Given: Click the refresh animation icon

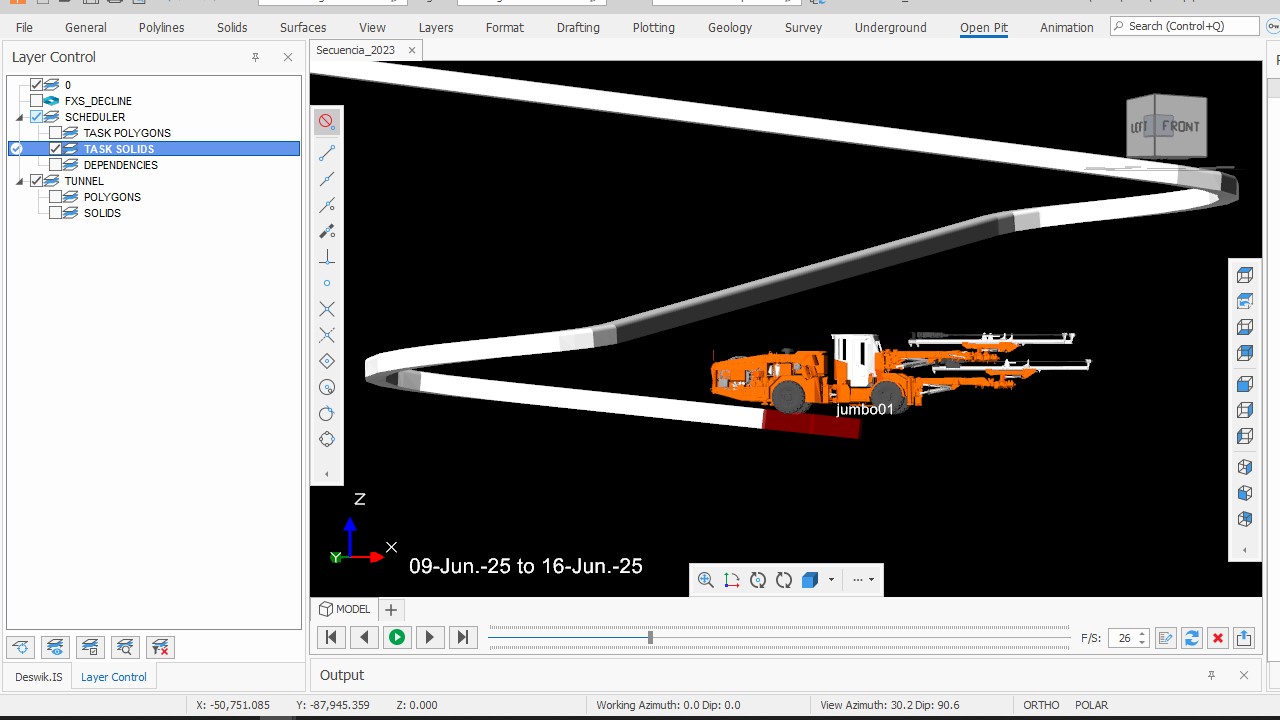Looking at the screenshot, I should [x=1191, y=638].
